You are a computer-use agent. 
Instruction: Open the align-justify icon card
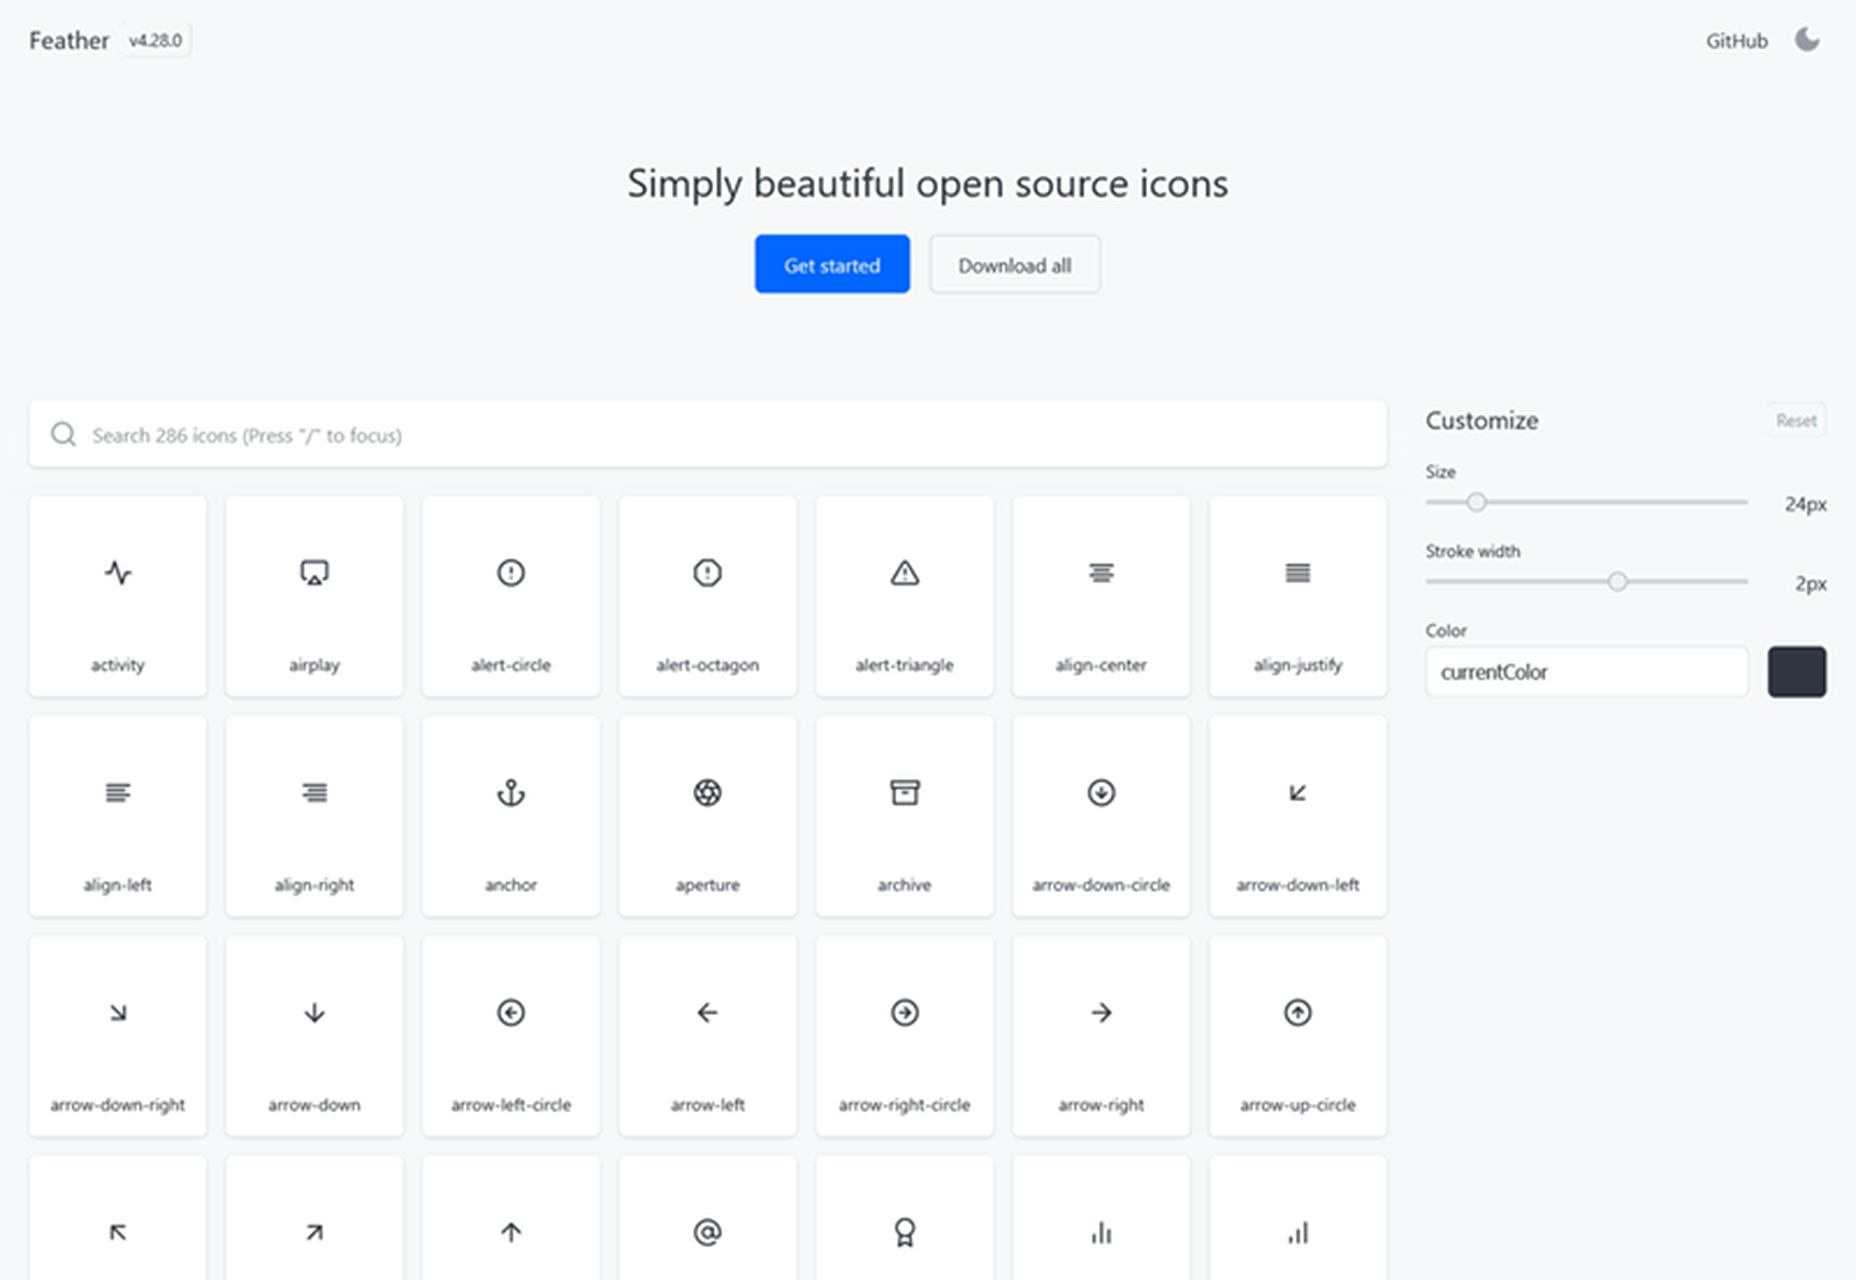1298,596
